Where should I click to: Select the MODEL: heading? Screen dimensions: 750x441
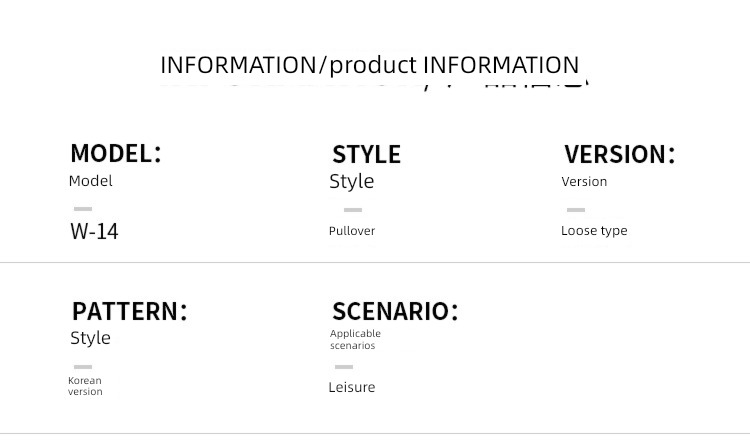(x=116, y=154)
